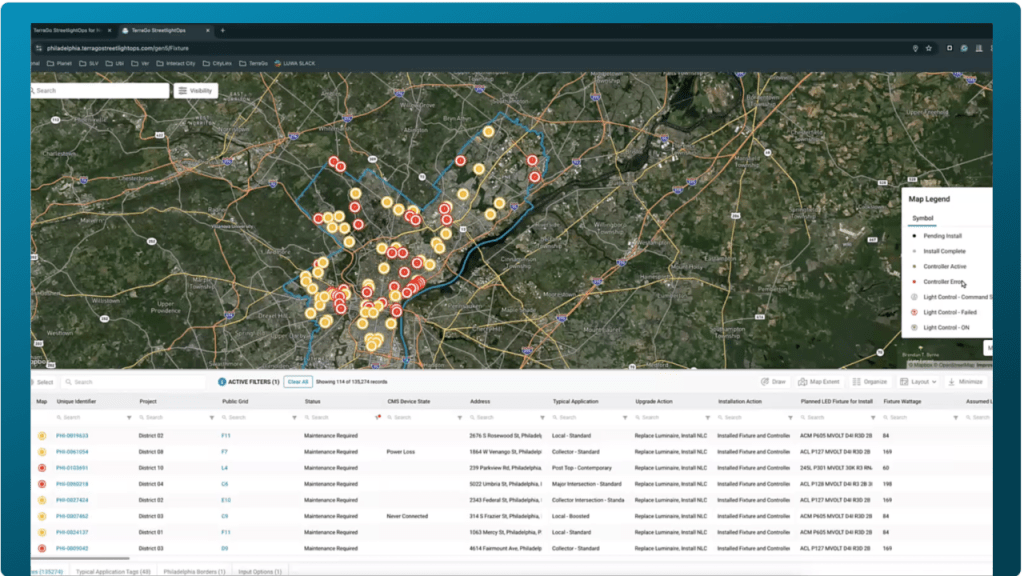Bookmark this page with star icon
The height and width of the screenshot is (576, 1024).
click(x=929, y=48)
